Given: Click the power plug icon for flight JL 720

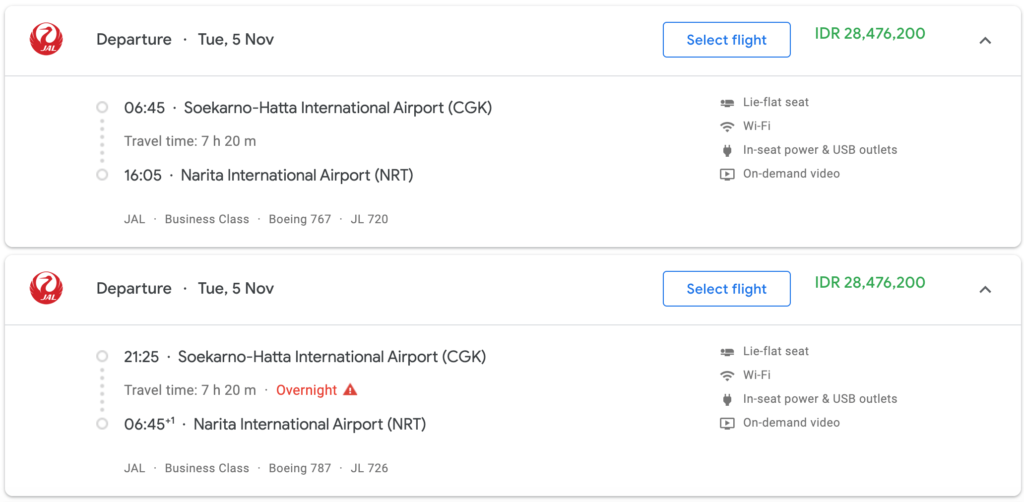Looking at the screenshot, I should click(x=727, y=150).
